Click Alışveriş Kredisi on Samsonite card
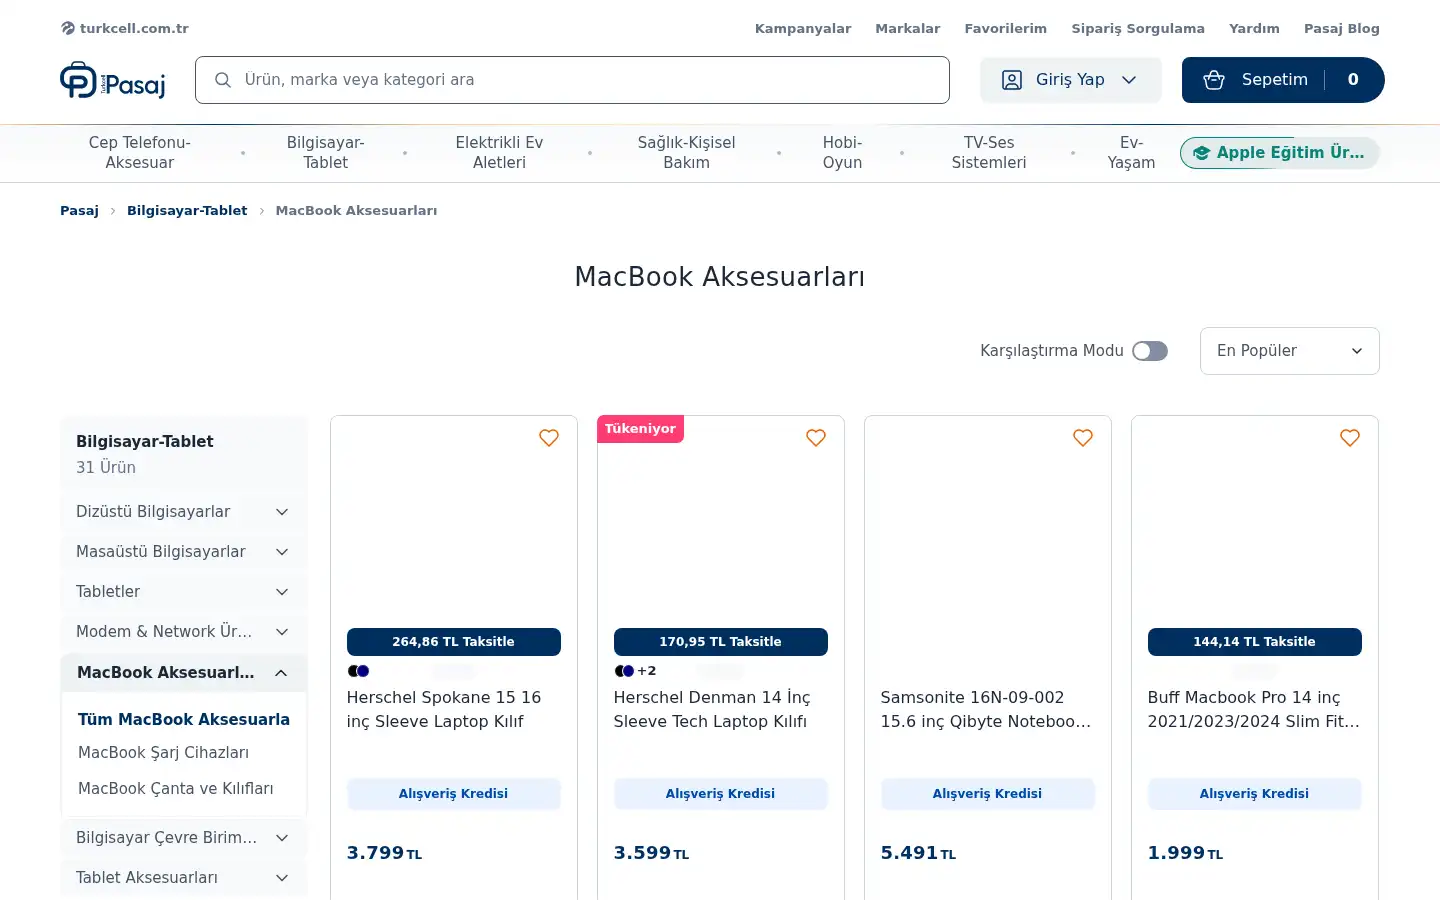1440x900 pixels. coord(988,794)
